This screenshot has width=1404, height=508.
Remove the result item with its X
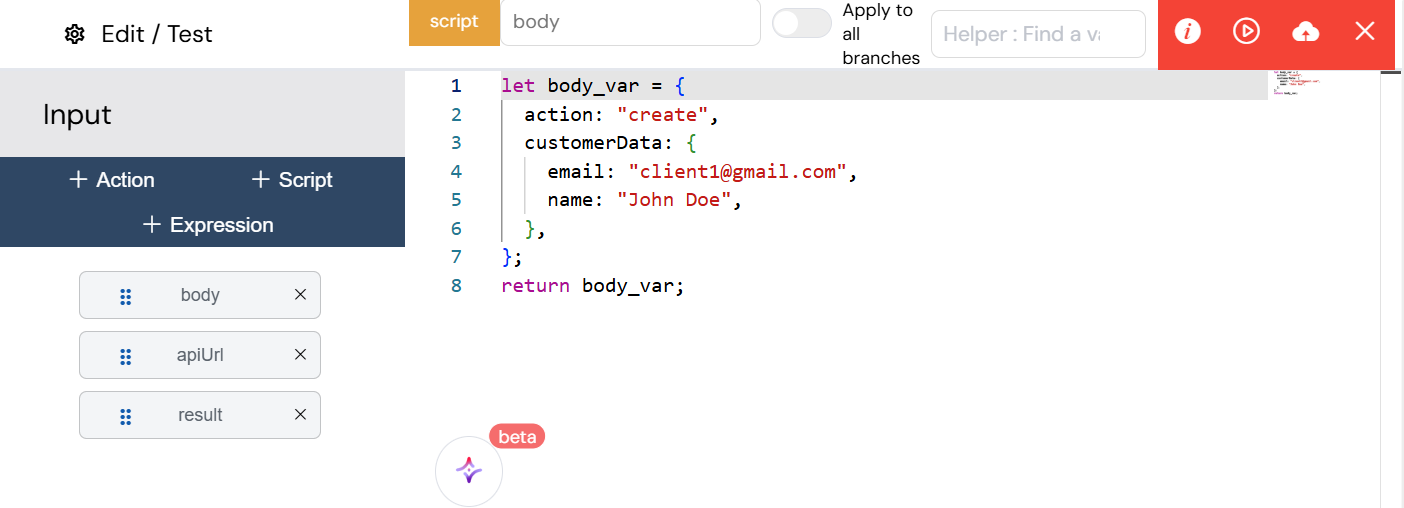click(300, 415)
